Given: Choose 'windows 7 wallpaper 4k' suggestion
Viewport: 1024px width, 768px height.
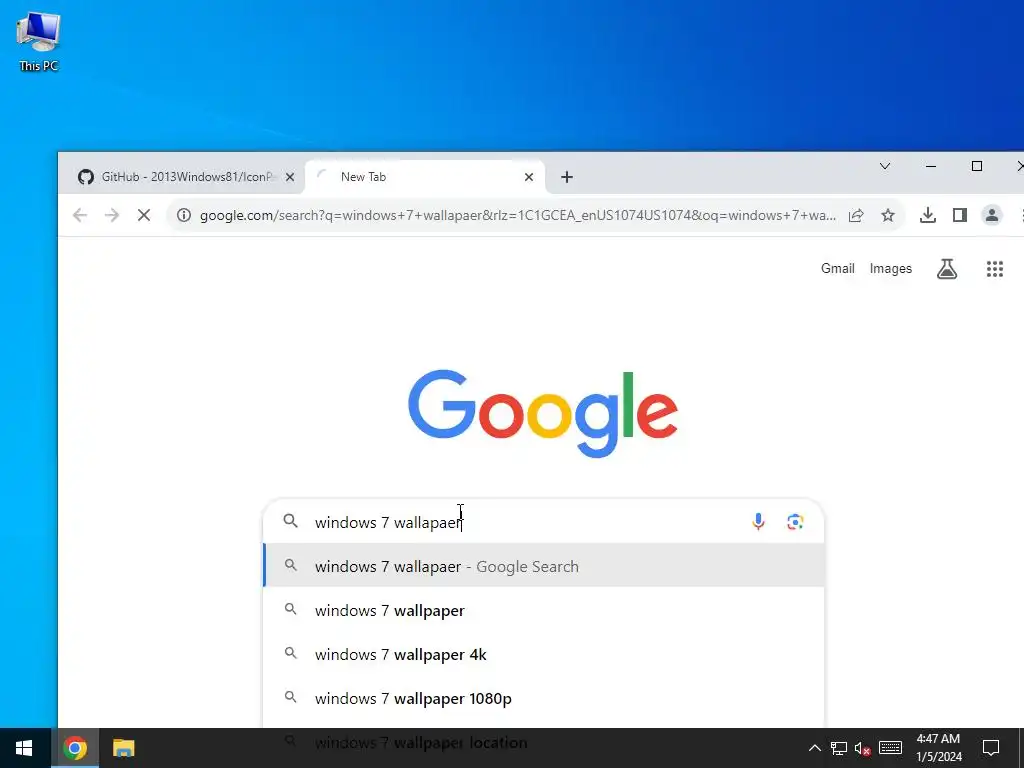Looking at the screenshot, I should 543,654.
